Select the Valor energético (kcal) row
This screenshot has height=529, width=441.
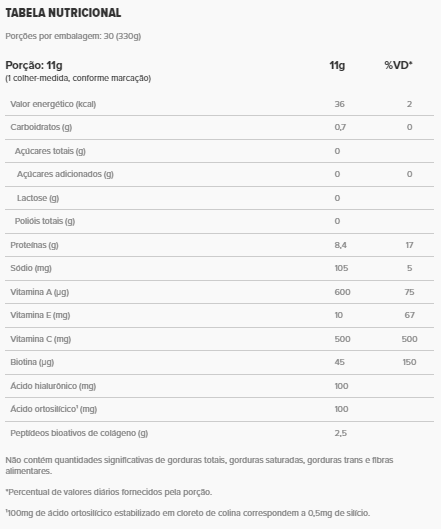[x=219, y=104]
